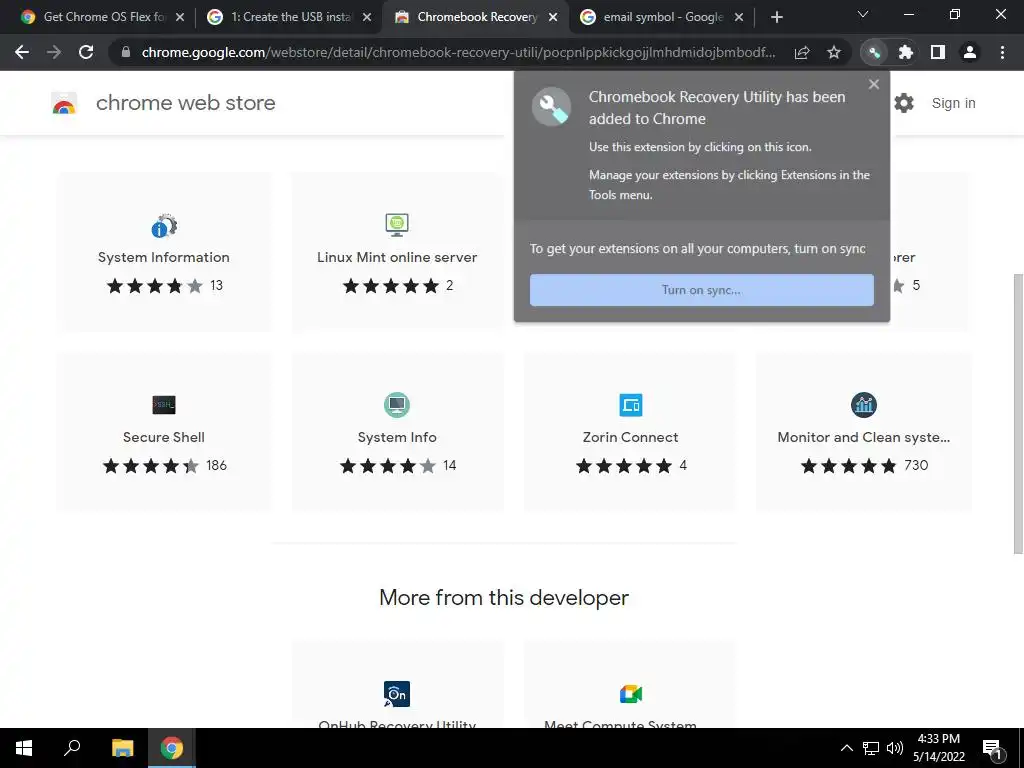Toggle the browser side panel icon
The image size is (1024, 768).
coord(938,52)
